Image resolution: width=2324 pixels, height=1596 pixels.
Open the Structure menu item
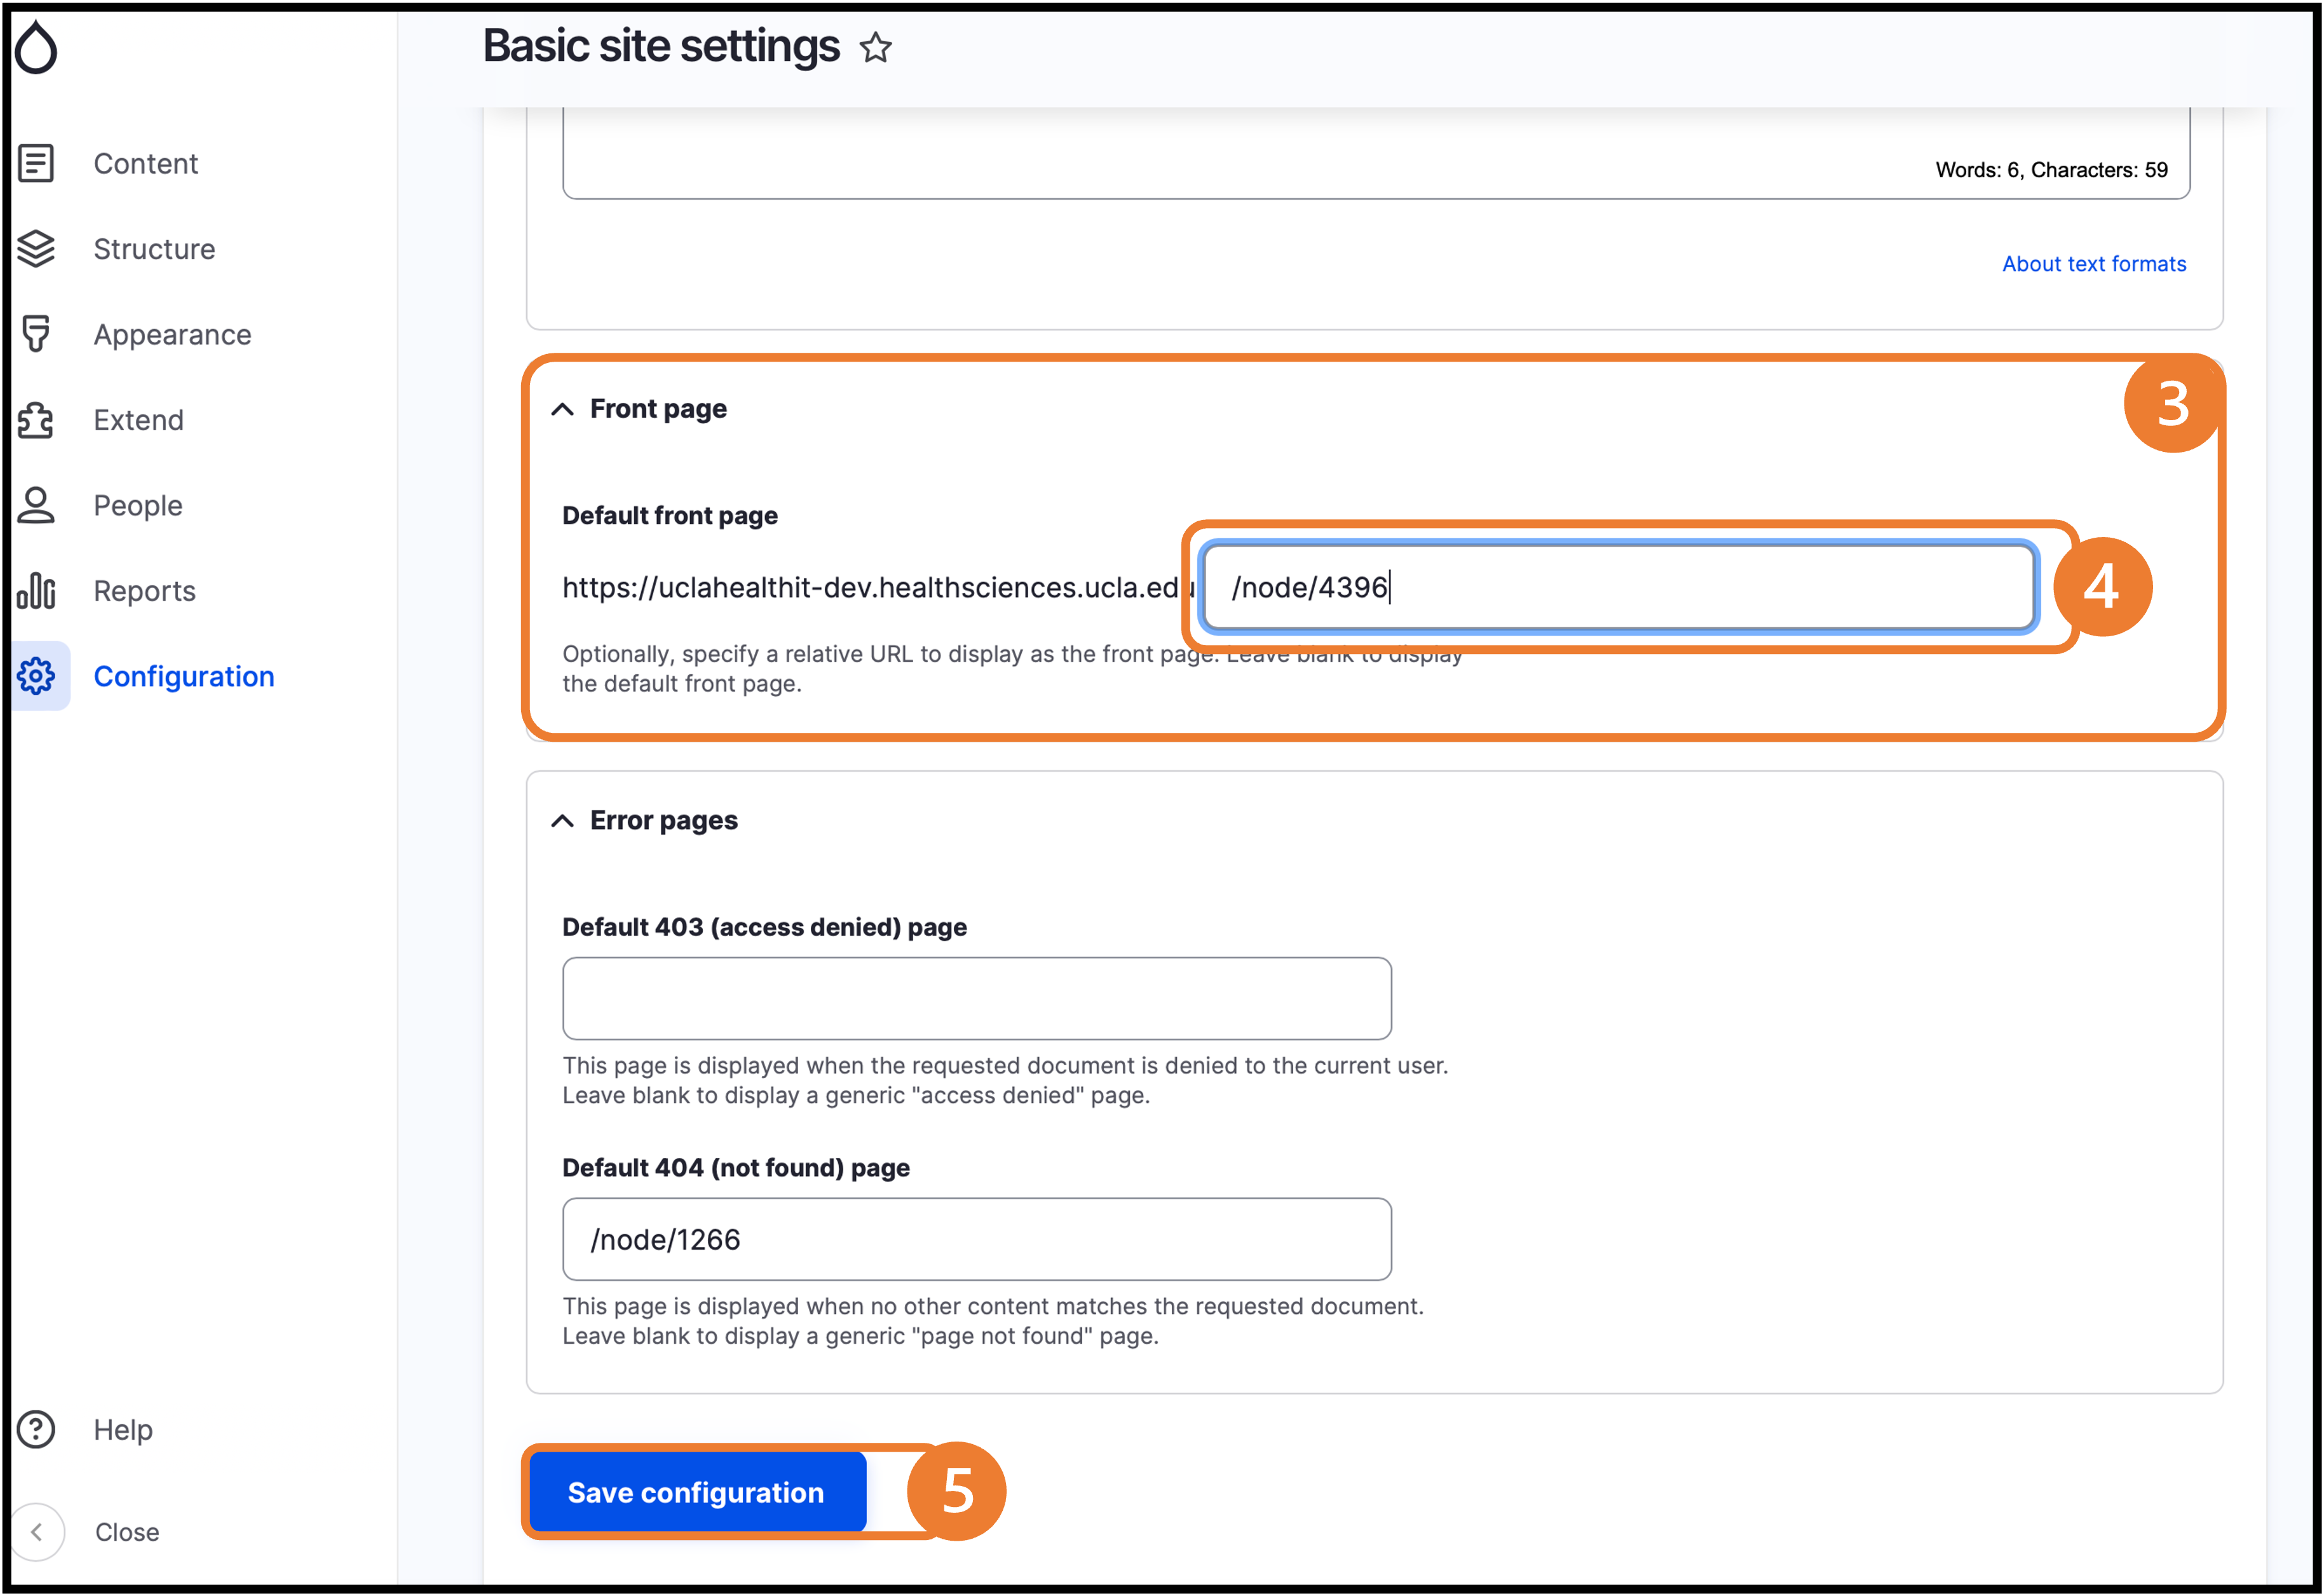[x=155, y=249]
